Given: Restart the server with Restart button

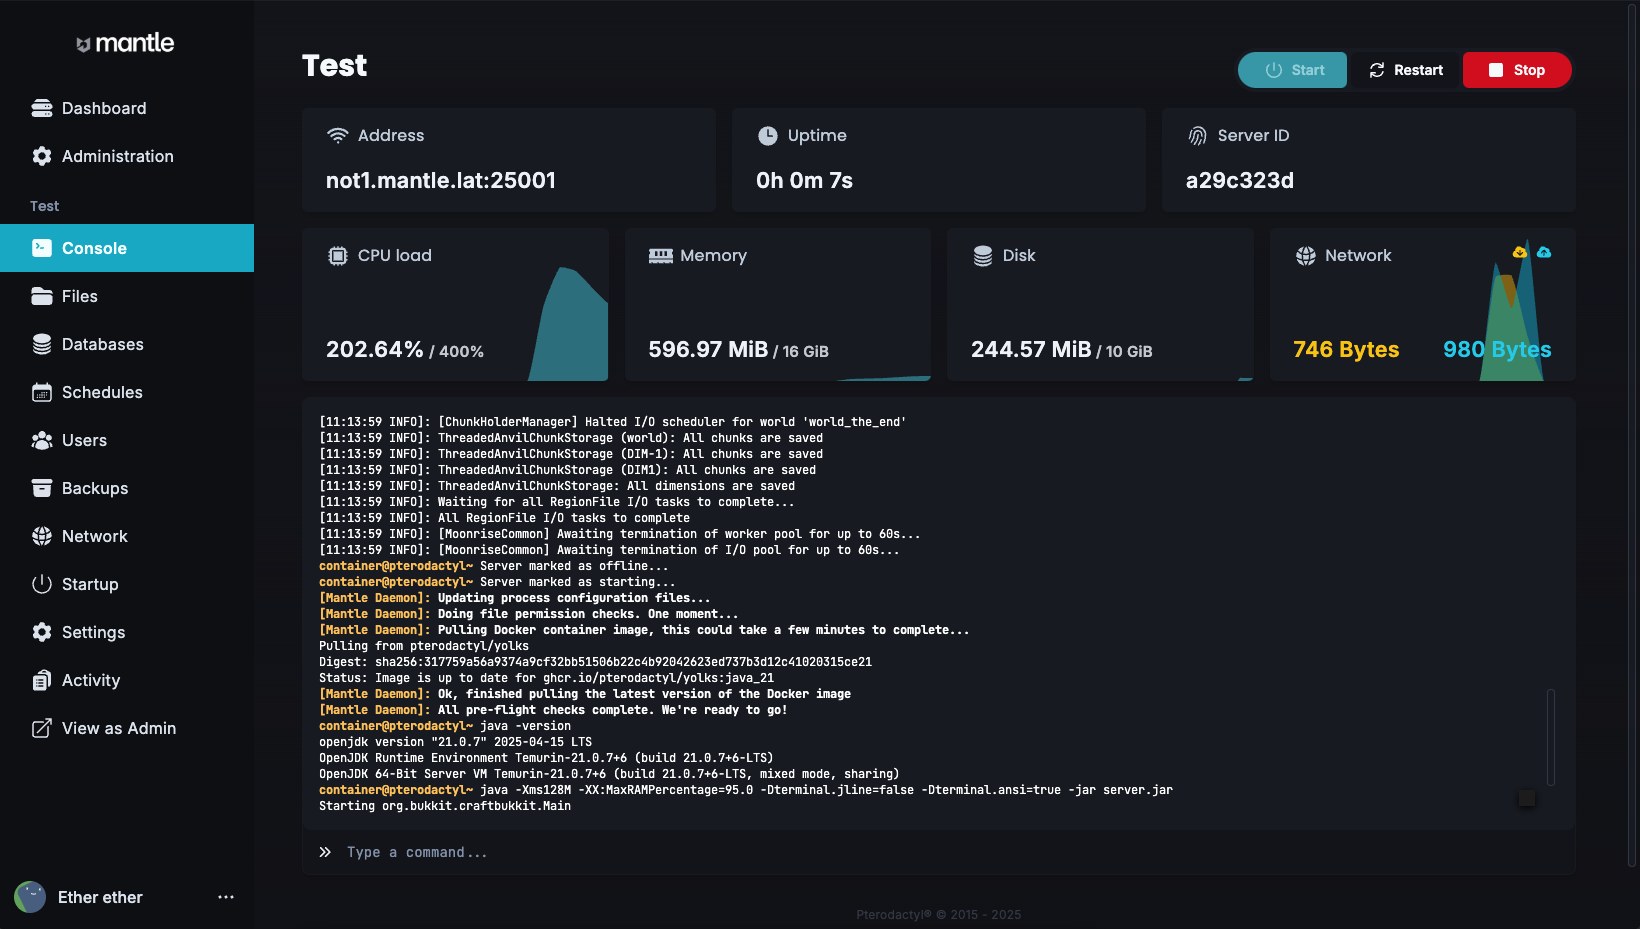Looking at the screenshot, I should point(1405,70).
